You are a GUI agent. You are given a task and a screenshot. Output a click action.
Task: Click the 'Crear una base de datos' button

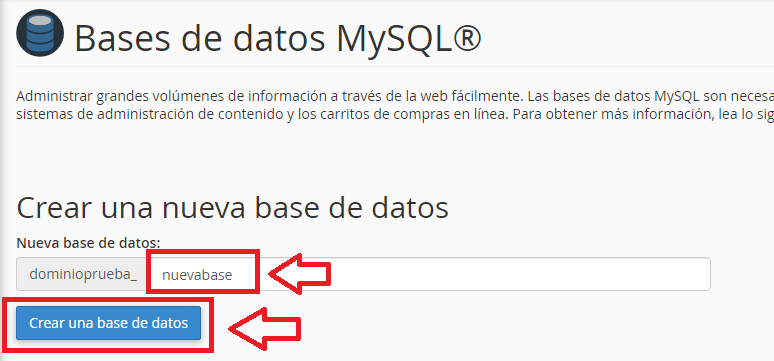pyautogui.click(x=109, y=323)
